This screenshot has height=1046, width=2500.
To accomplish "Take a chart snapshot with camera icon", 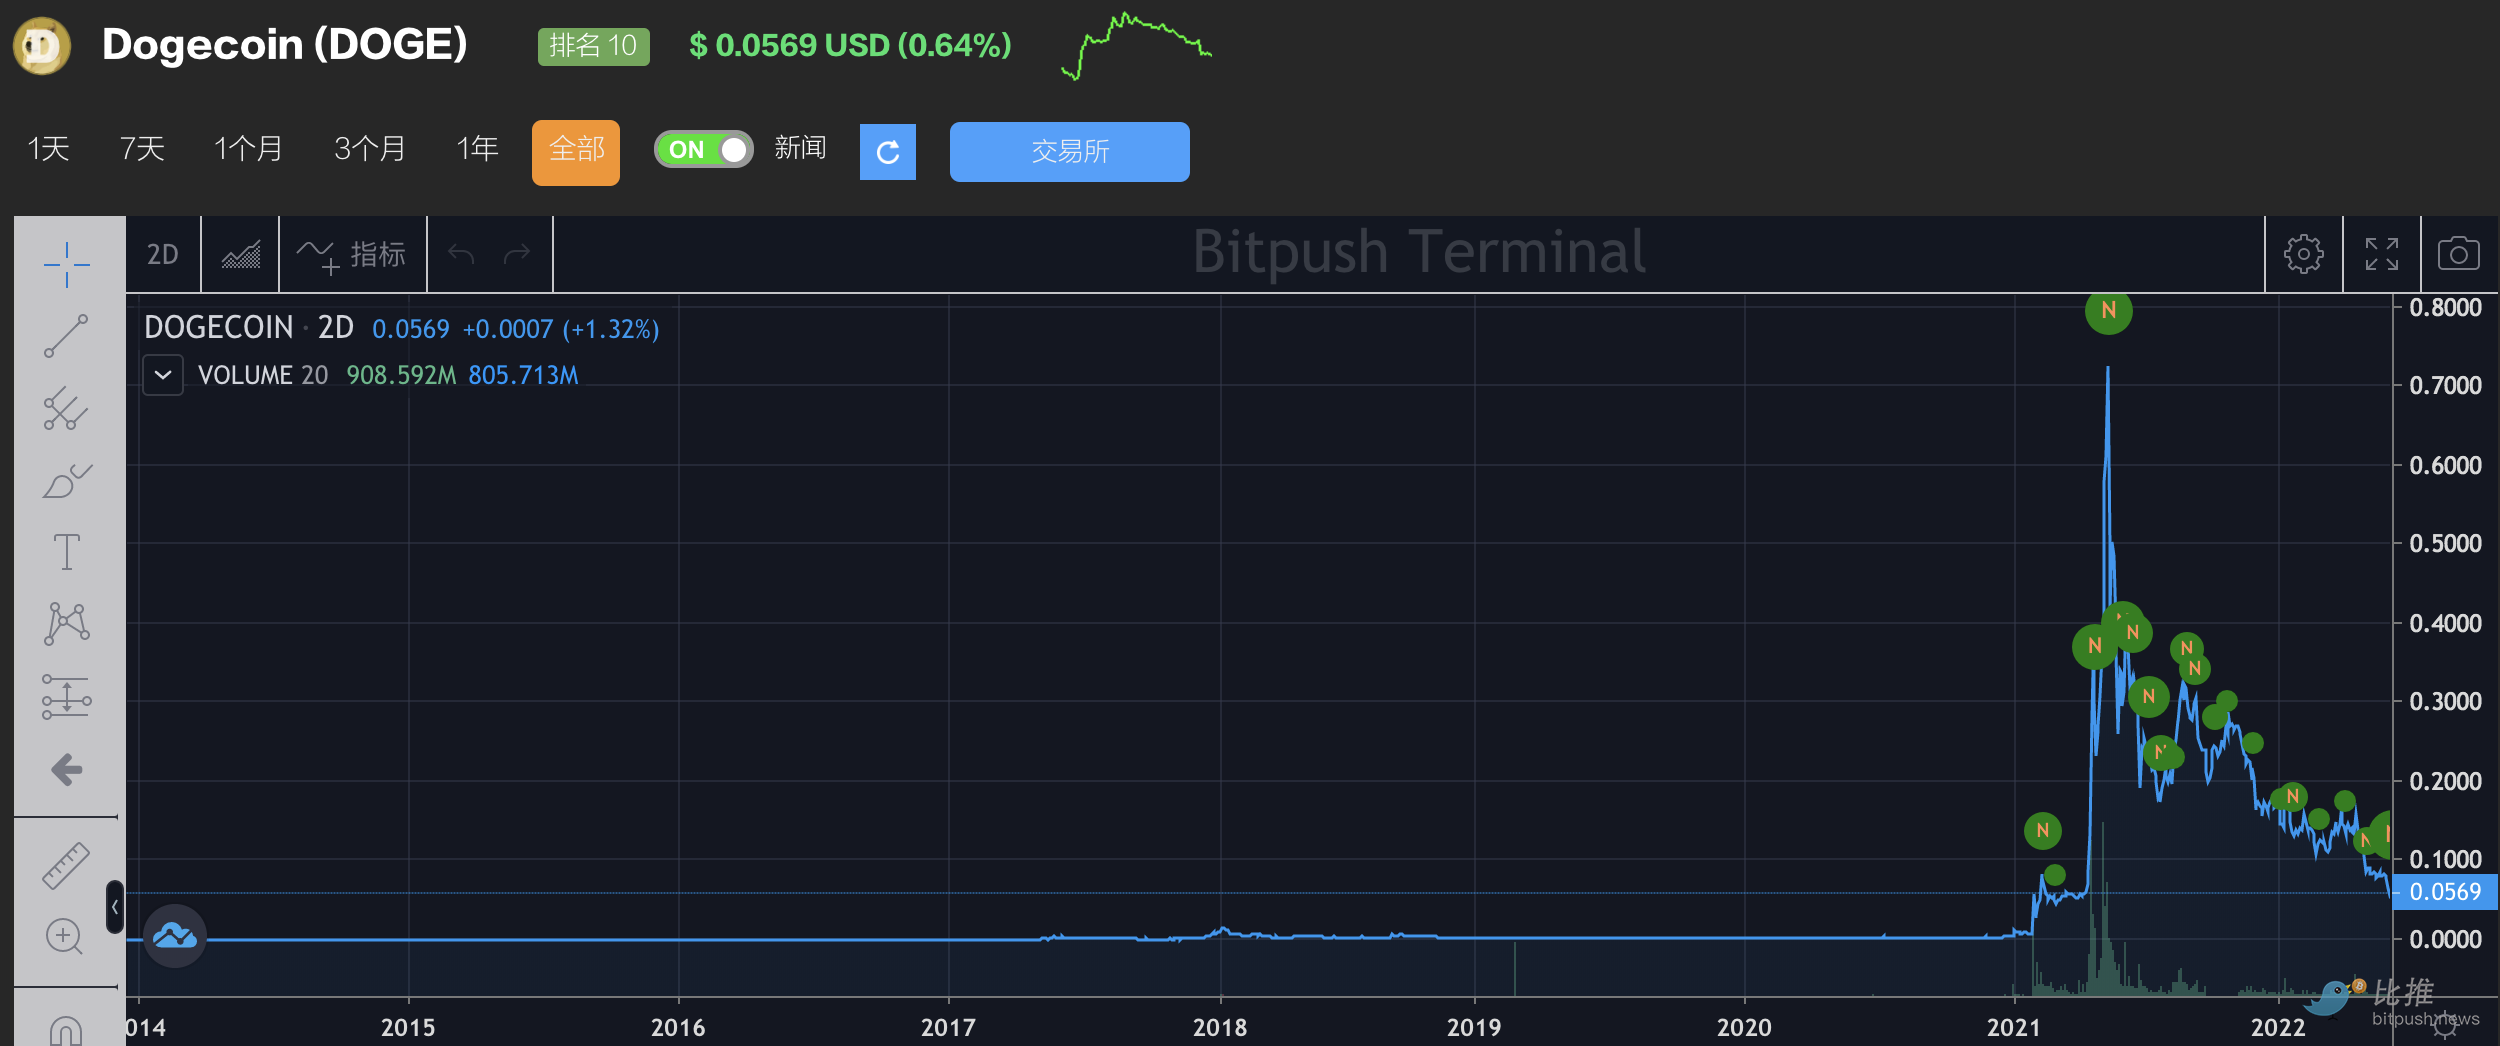I will (2458, 254).
